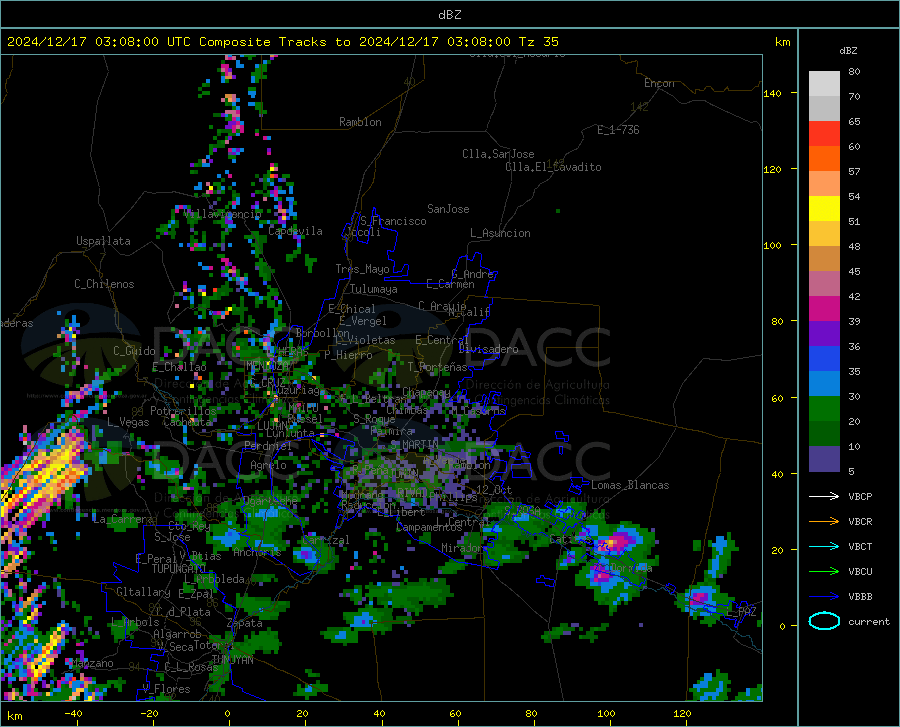Click the 'Clla.El_Cavadito' map label

553,167
